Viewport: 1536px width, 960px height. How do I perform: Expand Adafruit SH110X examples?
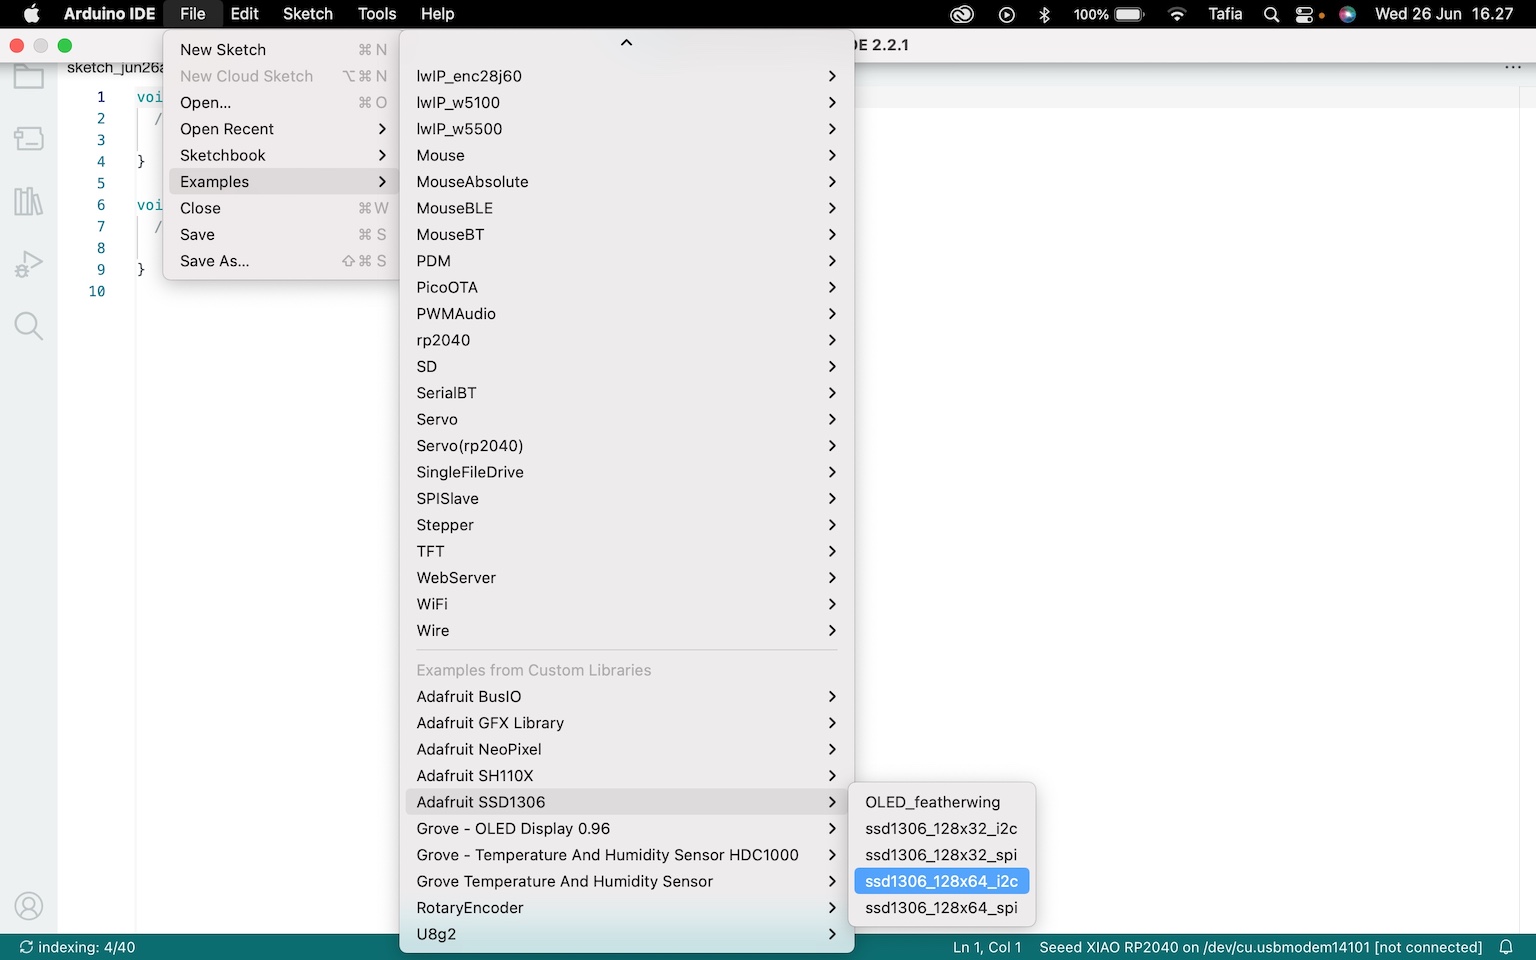pos(627,776)
